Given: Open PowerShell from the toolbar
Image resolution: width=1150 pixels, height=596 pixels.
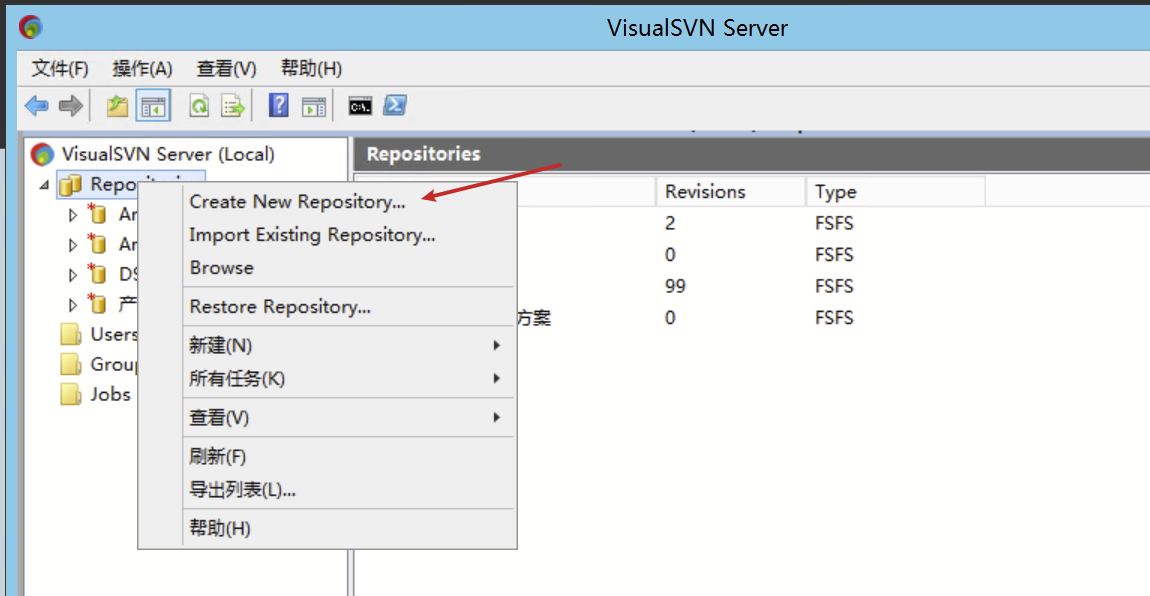Looking at the screenshot, I should pyautogui.click(x=394, y=105).
